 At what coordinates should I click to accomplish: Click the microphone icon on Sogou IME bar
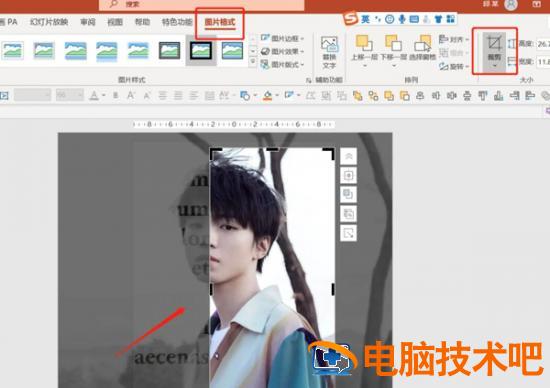tap(402, 19)
